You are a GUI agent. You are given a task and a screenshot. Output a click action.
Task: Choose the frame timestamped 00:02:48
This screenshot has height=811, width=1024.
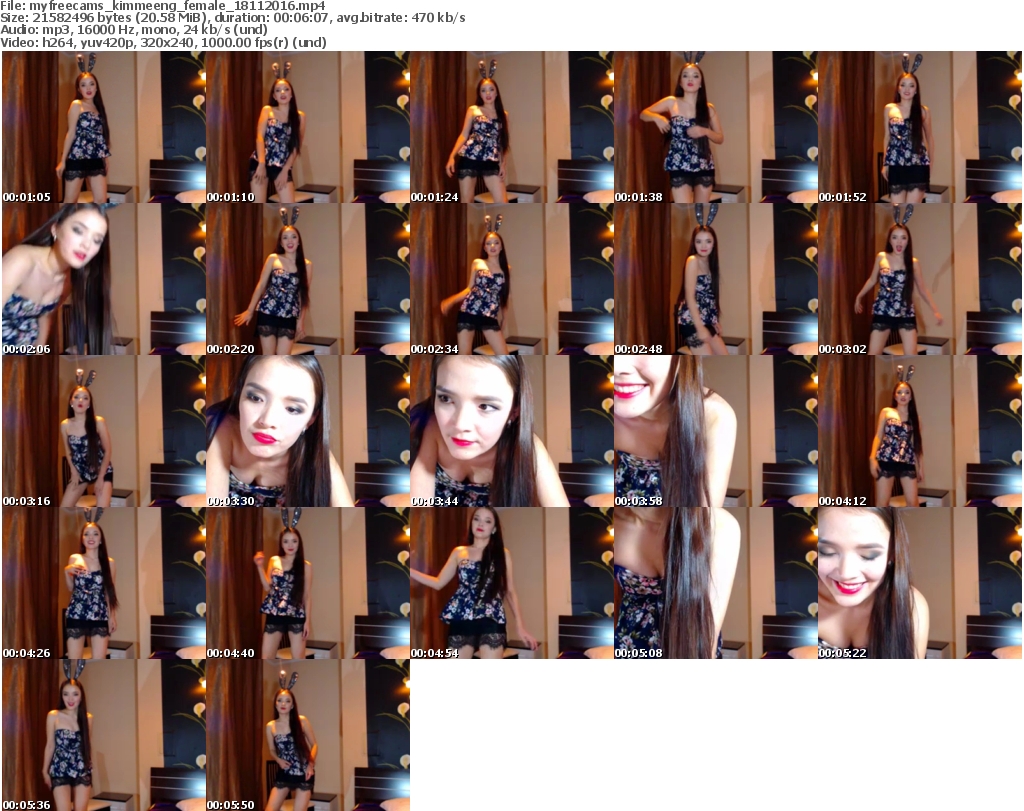(715, 279)
